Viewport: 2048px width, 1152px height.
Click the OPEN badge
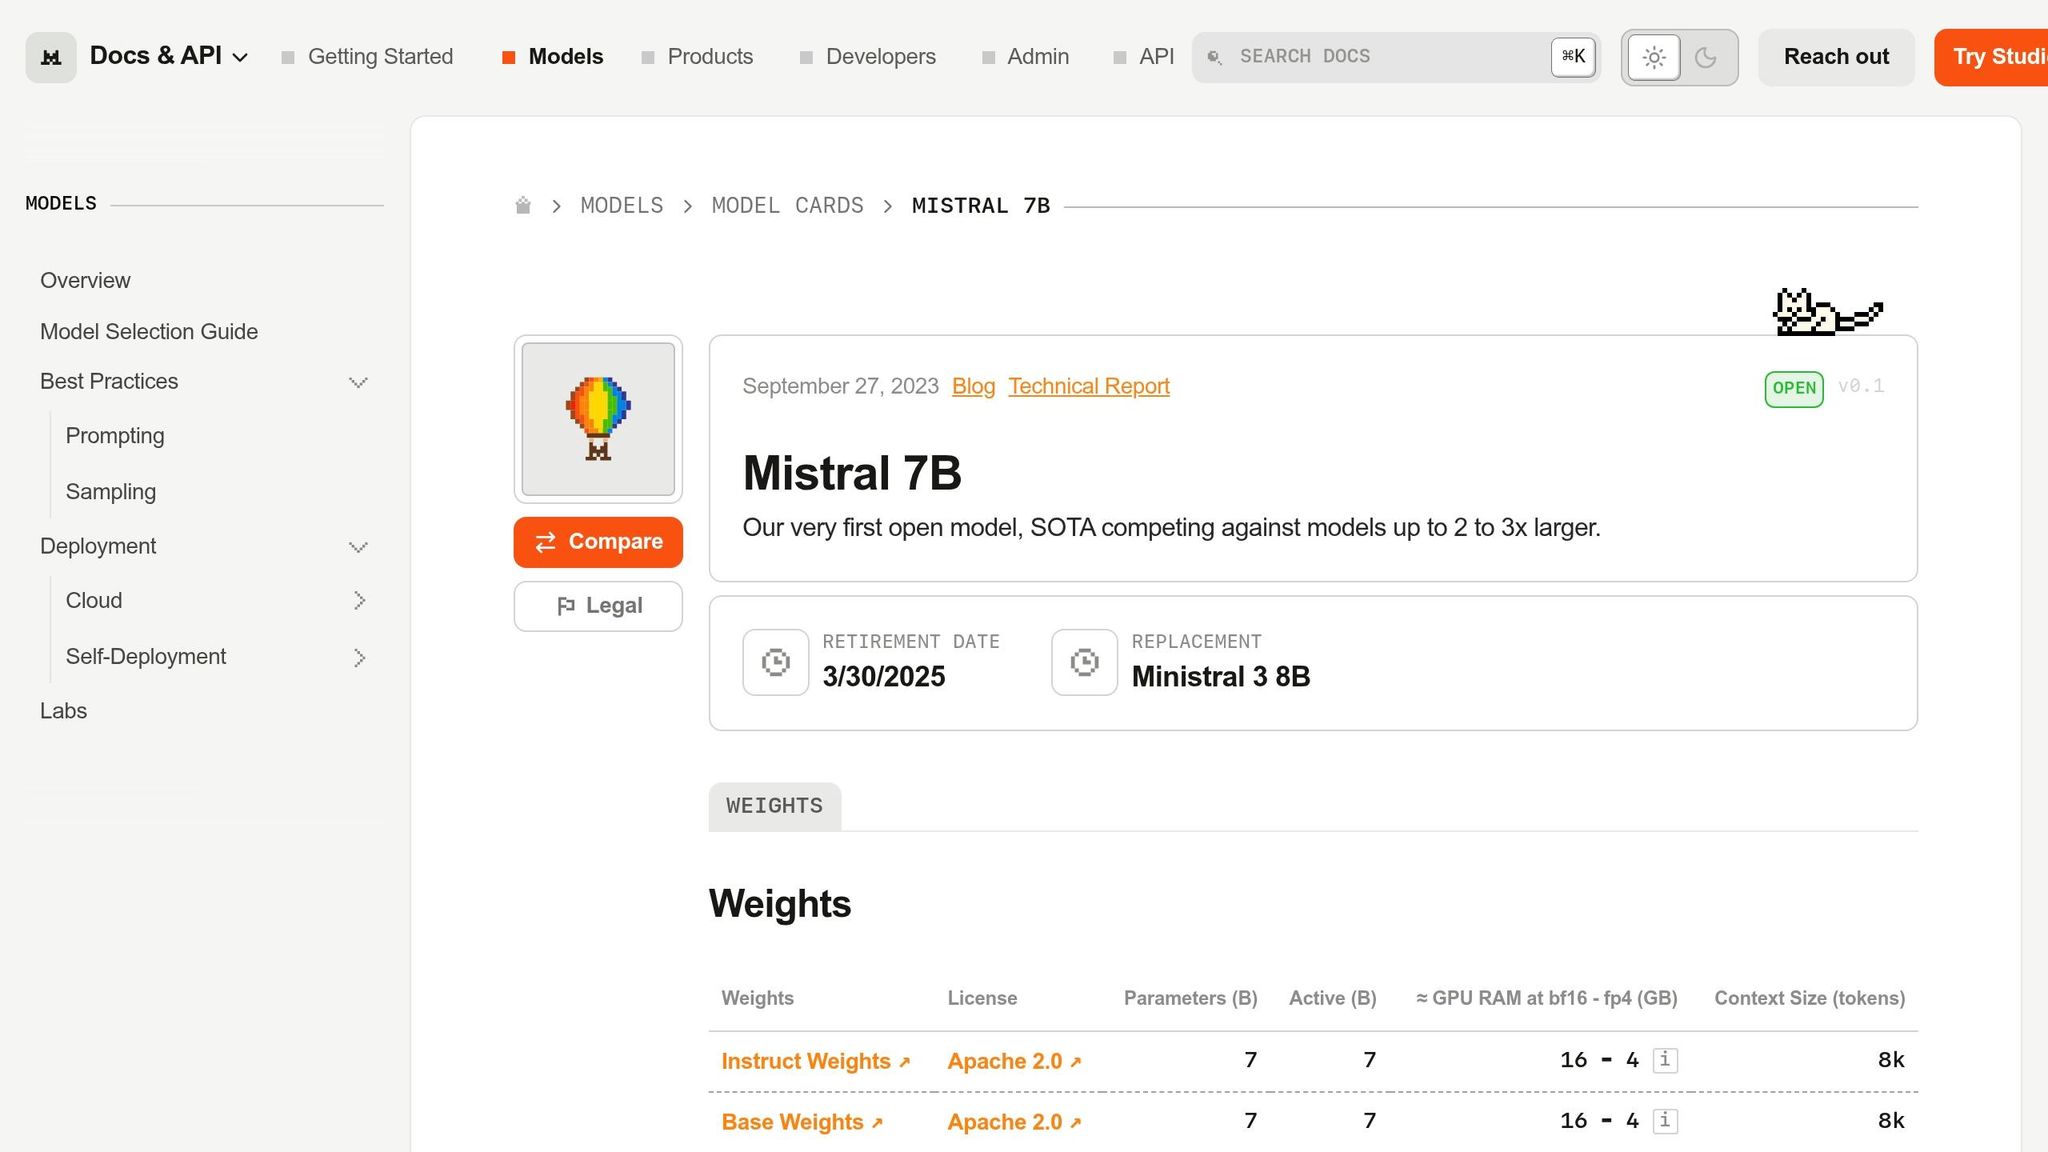point(1794,389)
